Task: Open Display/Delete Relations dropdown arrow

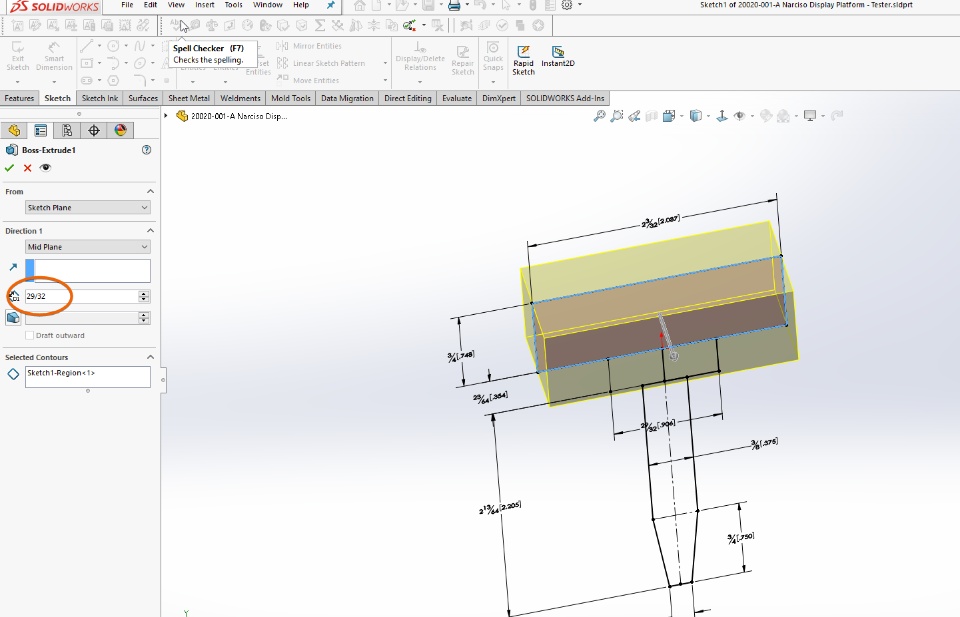Action: [419, 81]
